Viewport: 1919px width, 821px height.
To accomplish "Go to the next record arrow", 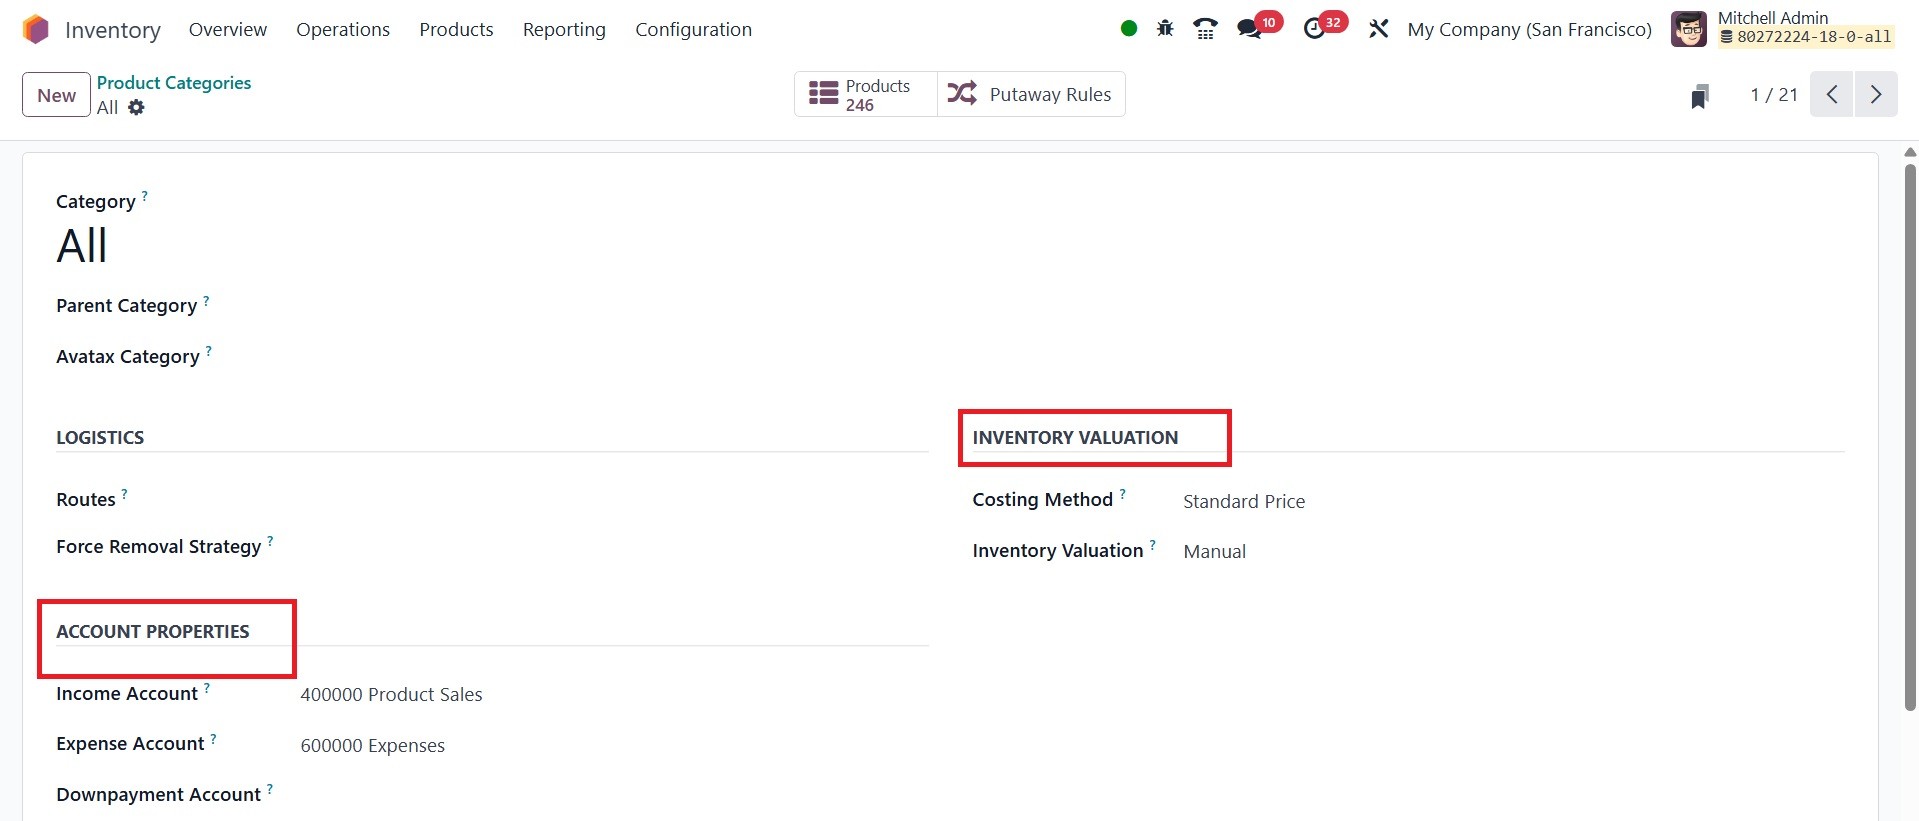I will tap(1876, 95).
